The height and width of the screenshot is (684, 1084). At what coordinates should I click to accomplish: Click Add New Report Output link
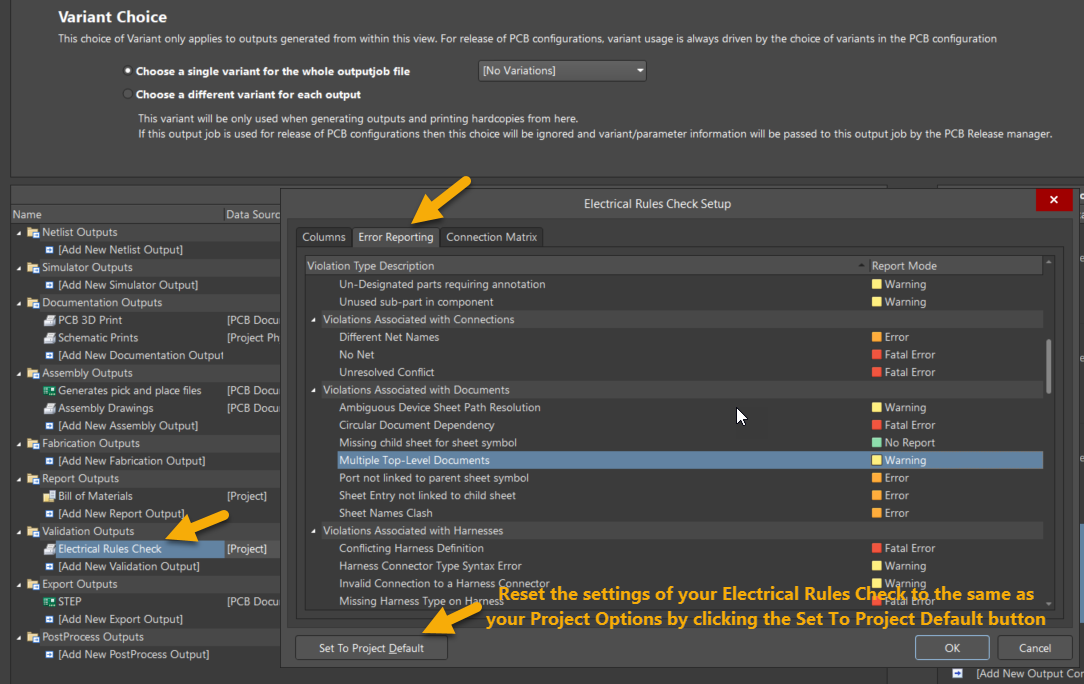[121, 514]
